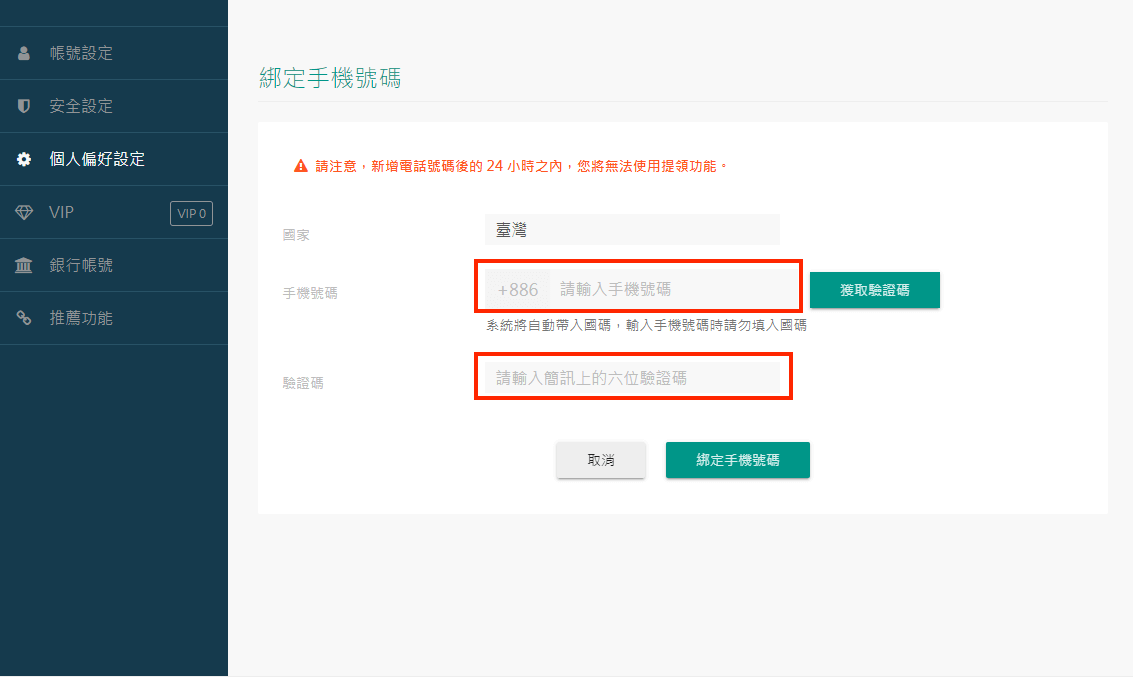Open the 帳號設定 sidebar menu item

click(x=81, y=54)
